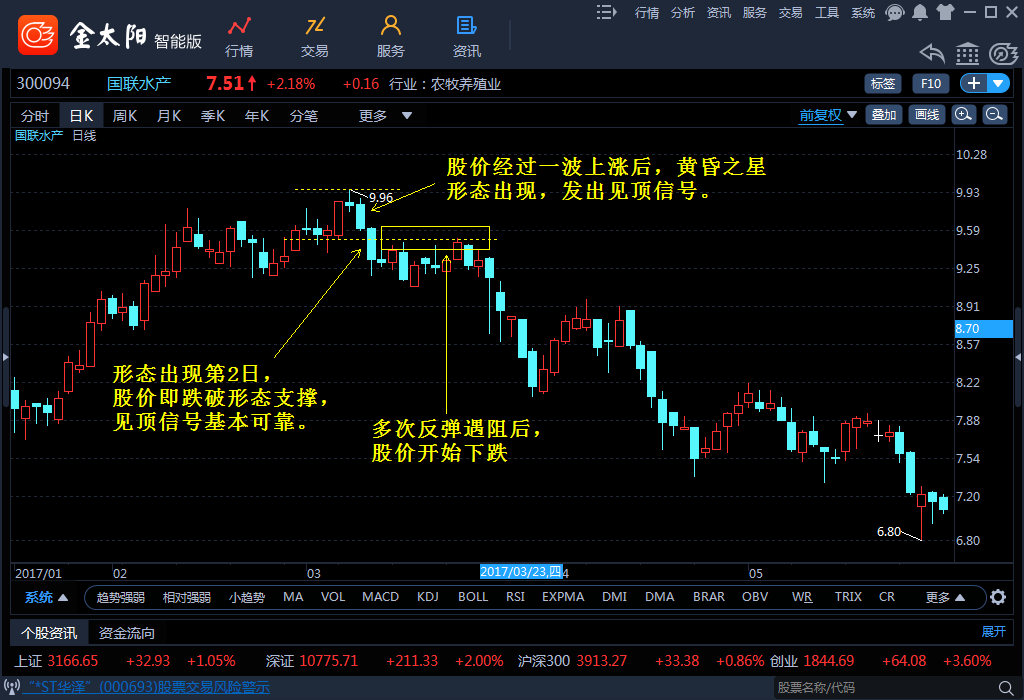Click the 资讯 news icon in toolbar

466,36
